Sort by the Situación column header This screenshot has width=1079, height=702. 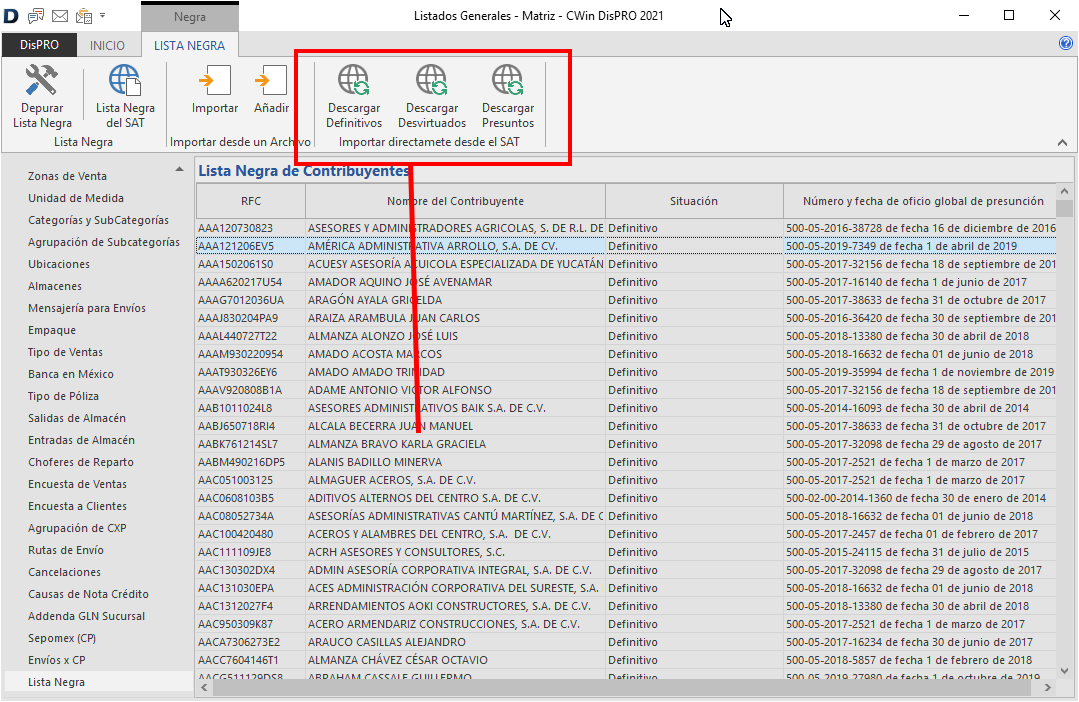[x=693, y=201]
